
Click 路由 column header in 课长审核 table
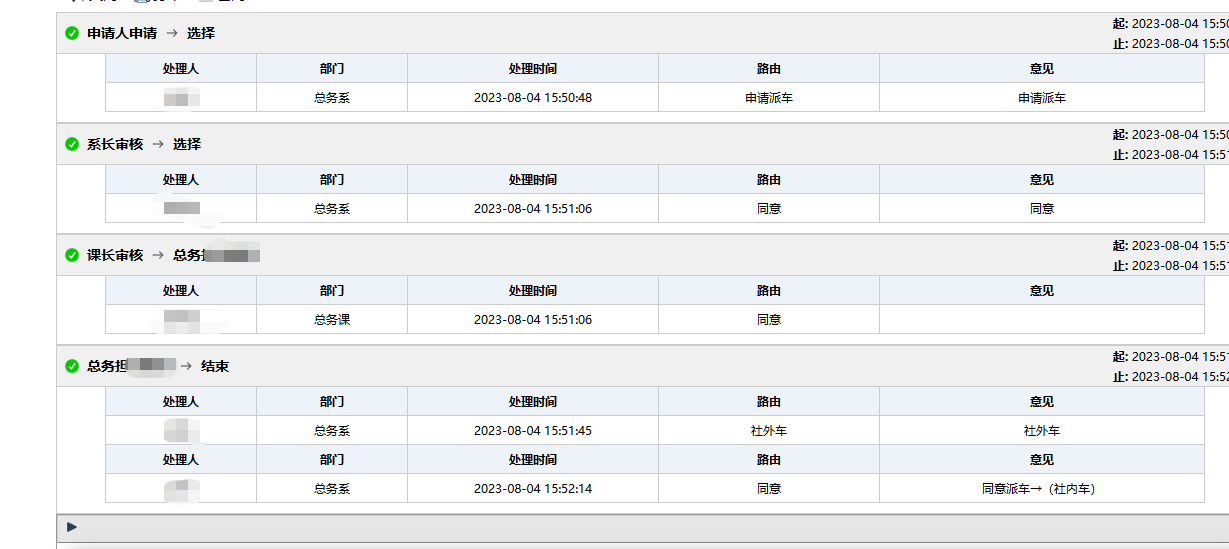pos(768,291)
